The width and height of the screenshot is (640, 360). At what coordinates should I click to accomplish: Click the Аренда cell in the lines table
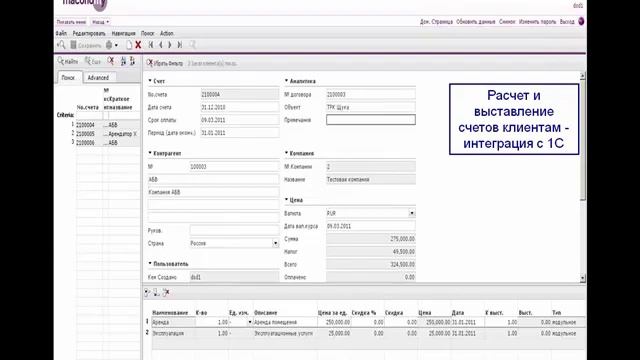pyautogui.click(x=173, y=322)
